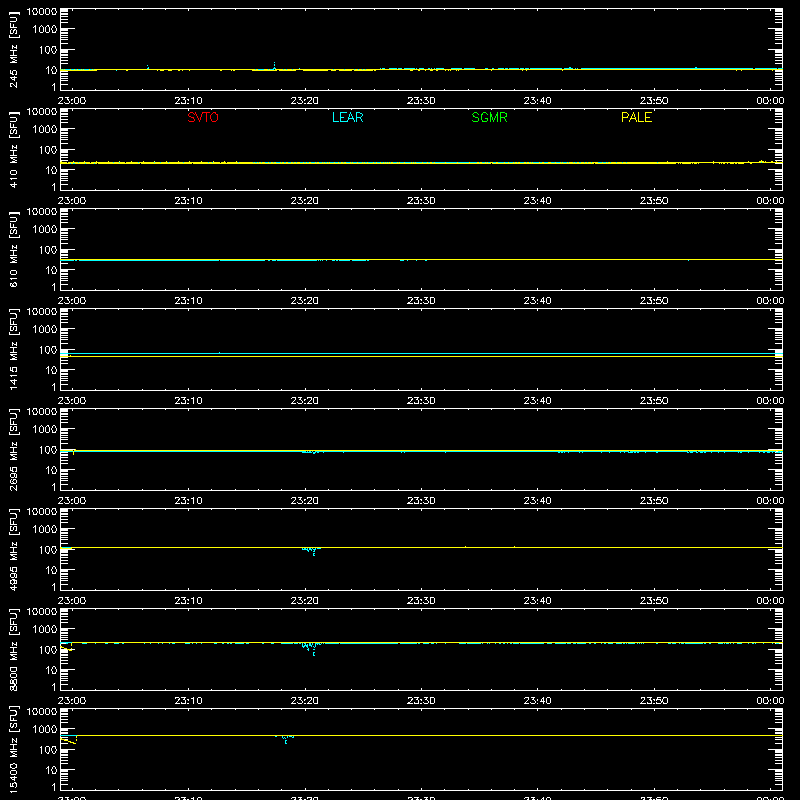Click the 23:10 label under the 4995 MHz panel
The height and width of the screenshot is (800, 800).
point(188,601)
